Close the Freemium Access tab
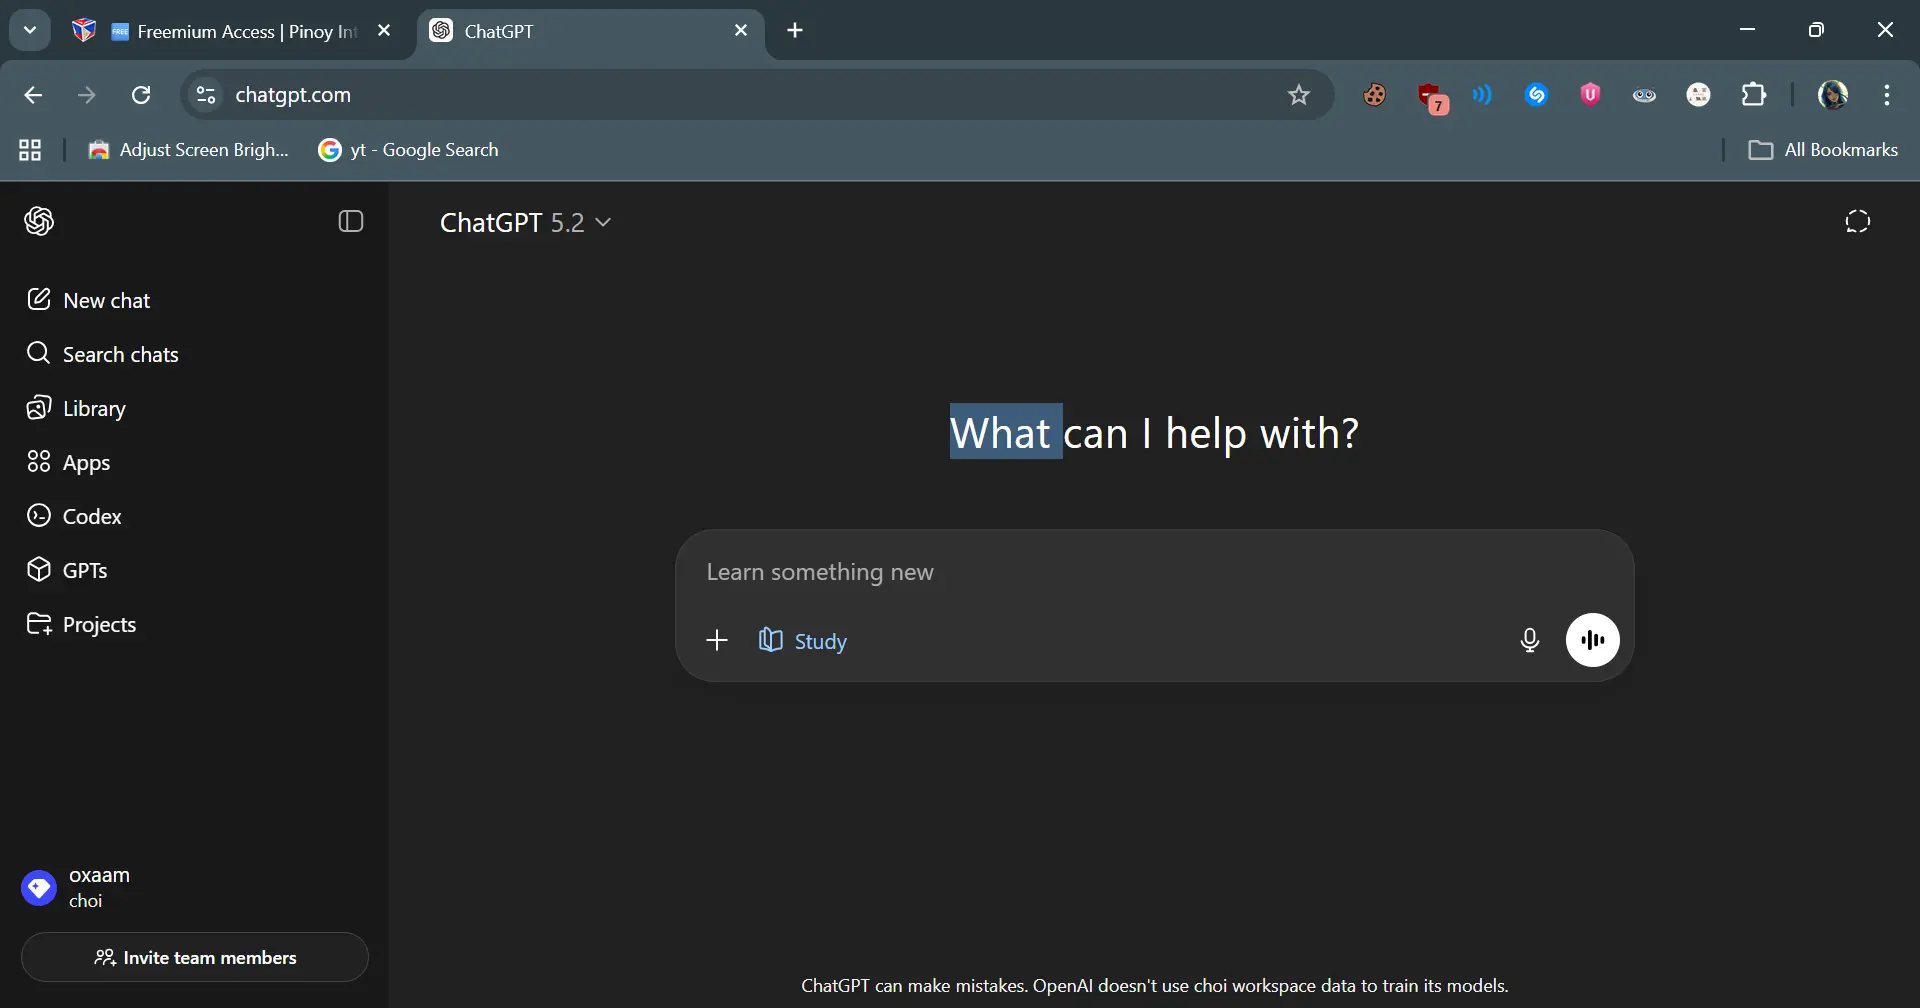This screenshot has height=1008, width=1920. [x=384, y=31]
